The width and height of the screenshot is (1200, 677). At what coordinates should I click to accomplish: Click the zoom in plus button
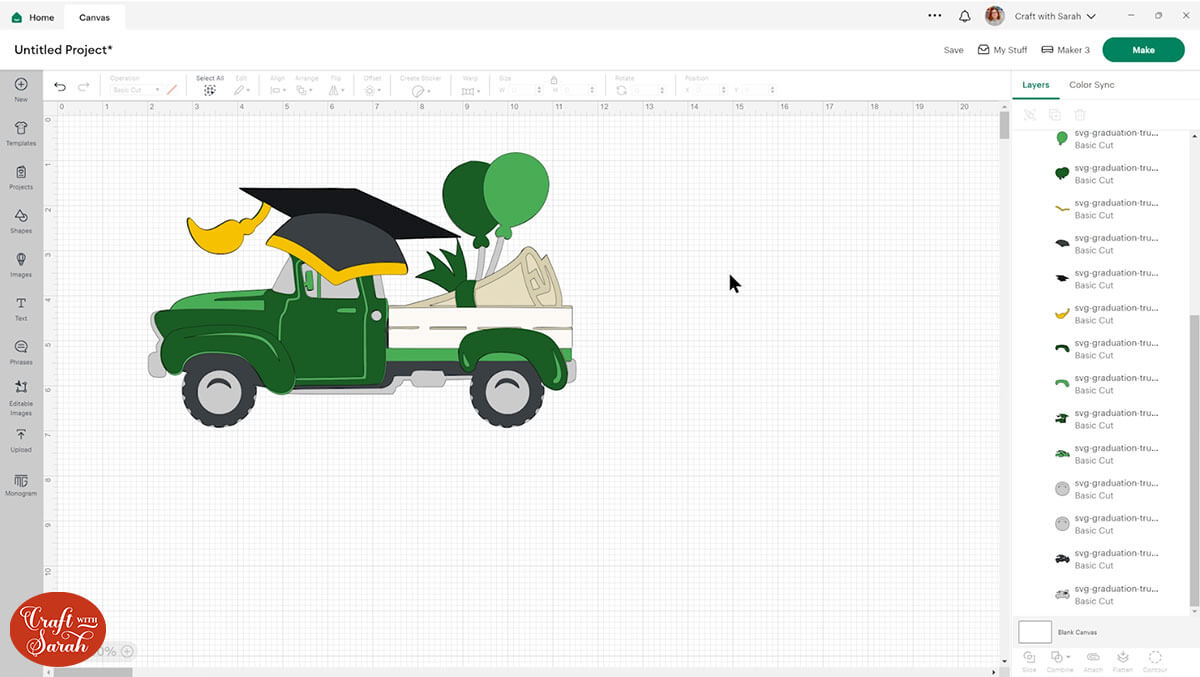click(x=127, y=651)
